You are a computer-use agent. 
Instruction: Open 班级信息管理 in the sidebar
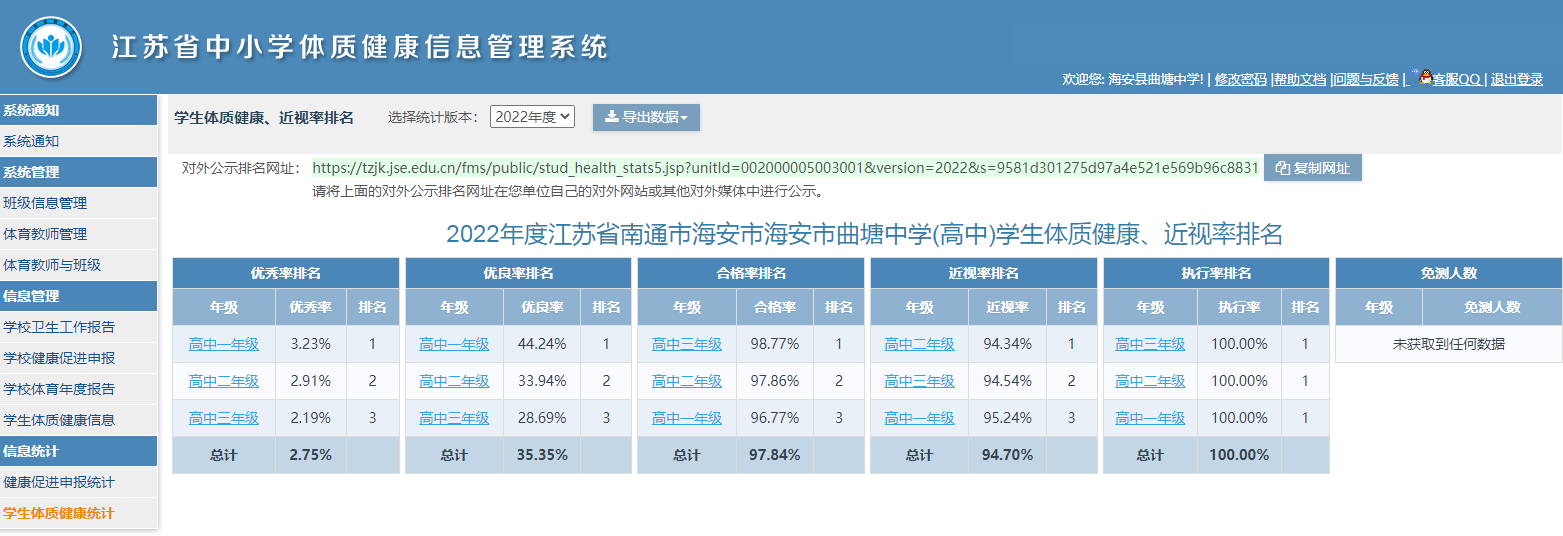pos(79,203)
